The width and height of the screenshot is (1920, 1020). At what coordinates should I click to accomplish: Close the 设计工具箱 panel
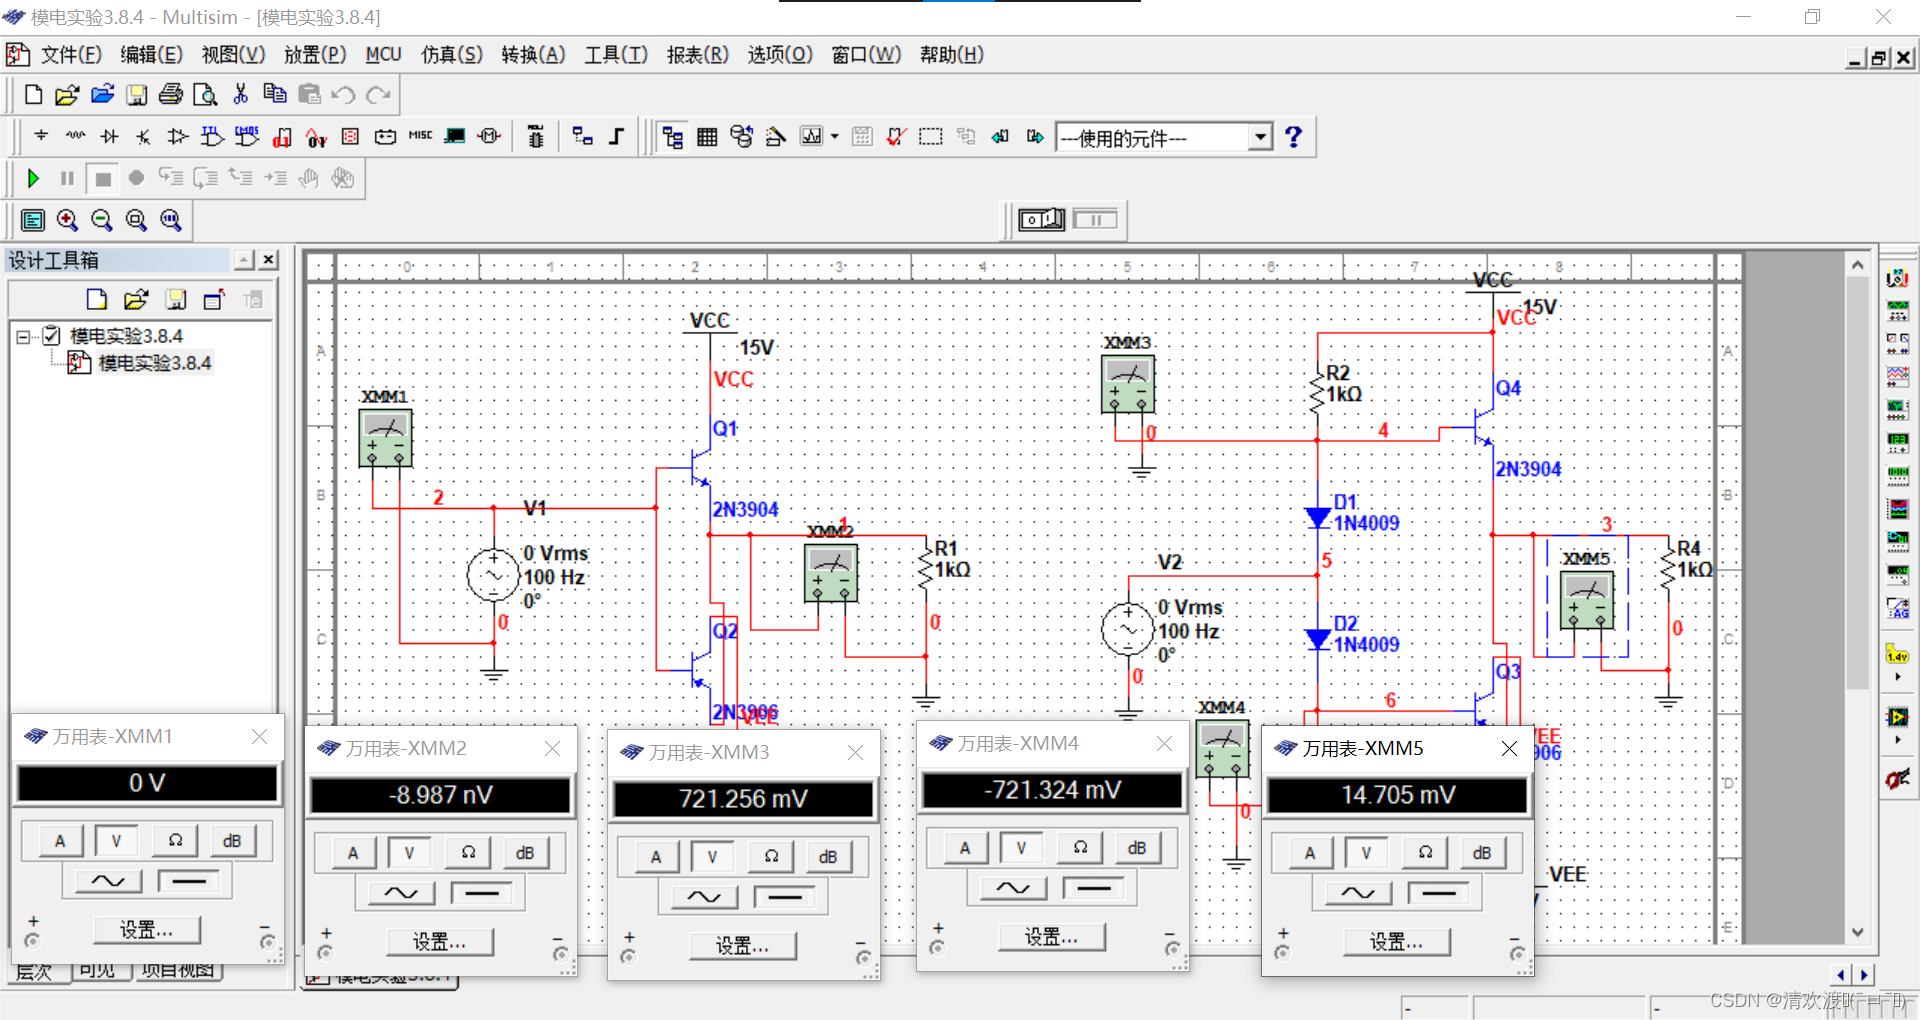[x=268, y=260]
